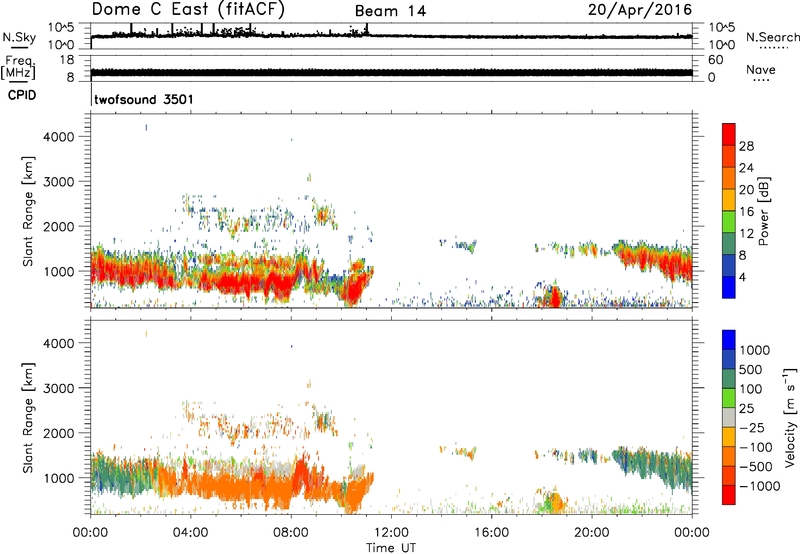The height and width of the screenshot is (554, 800).
Task: Click the red echo blob near 18:30 in power panel
Action: pos(555,297)
